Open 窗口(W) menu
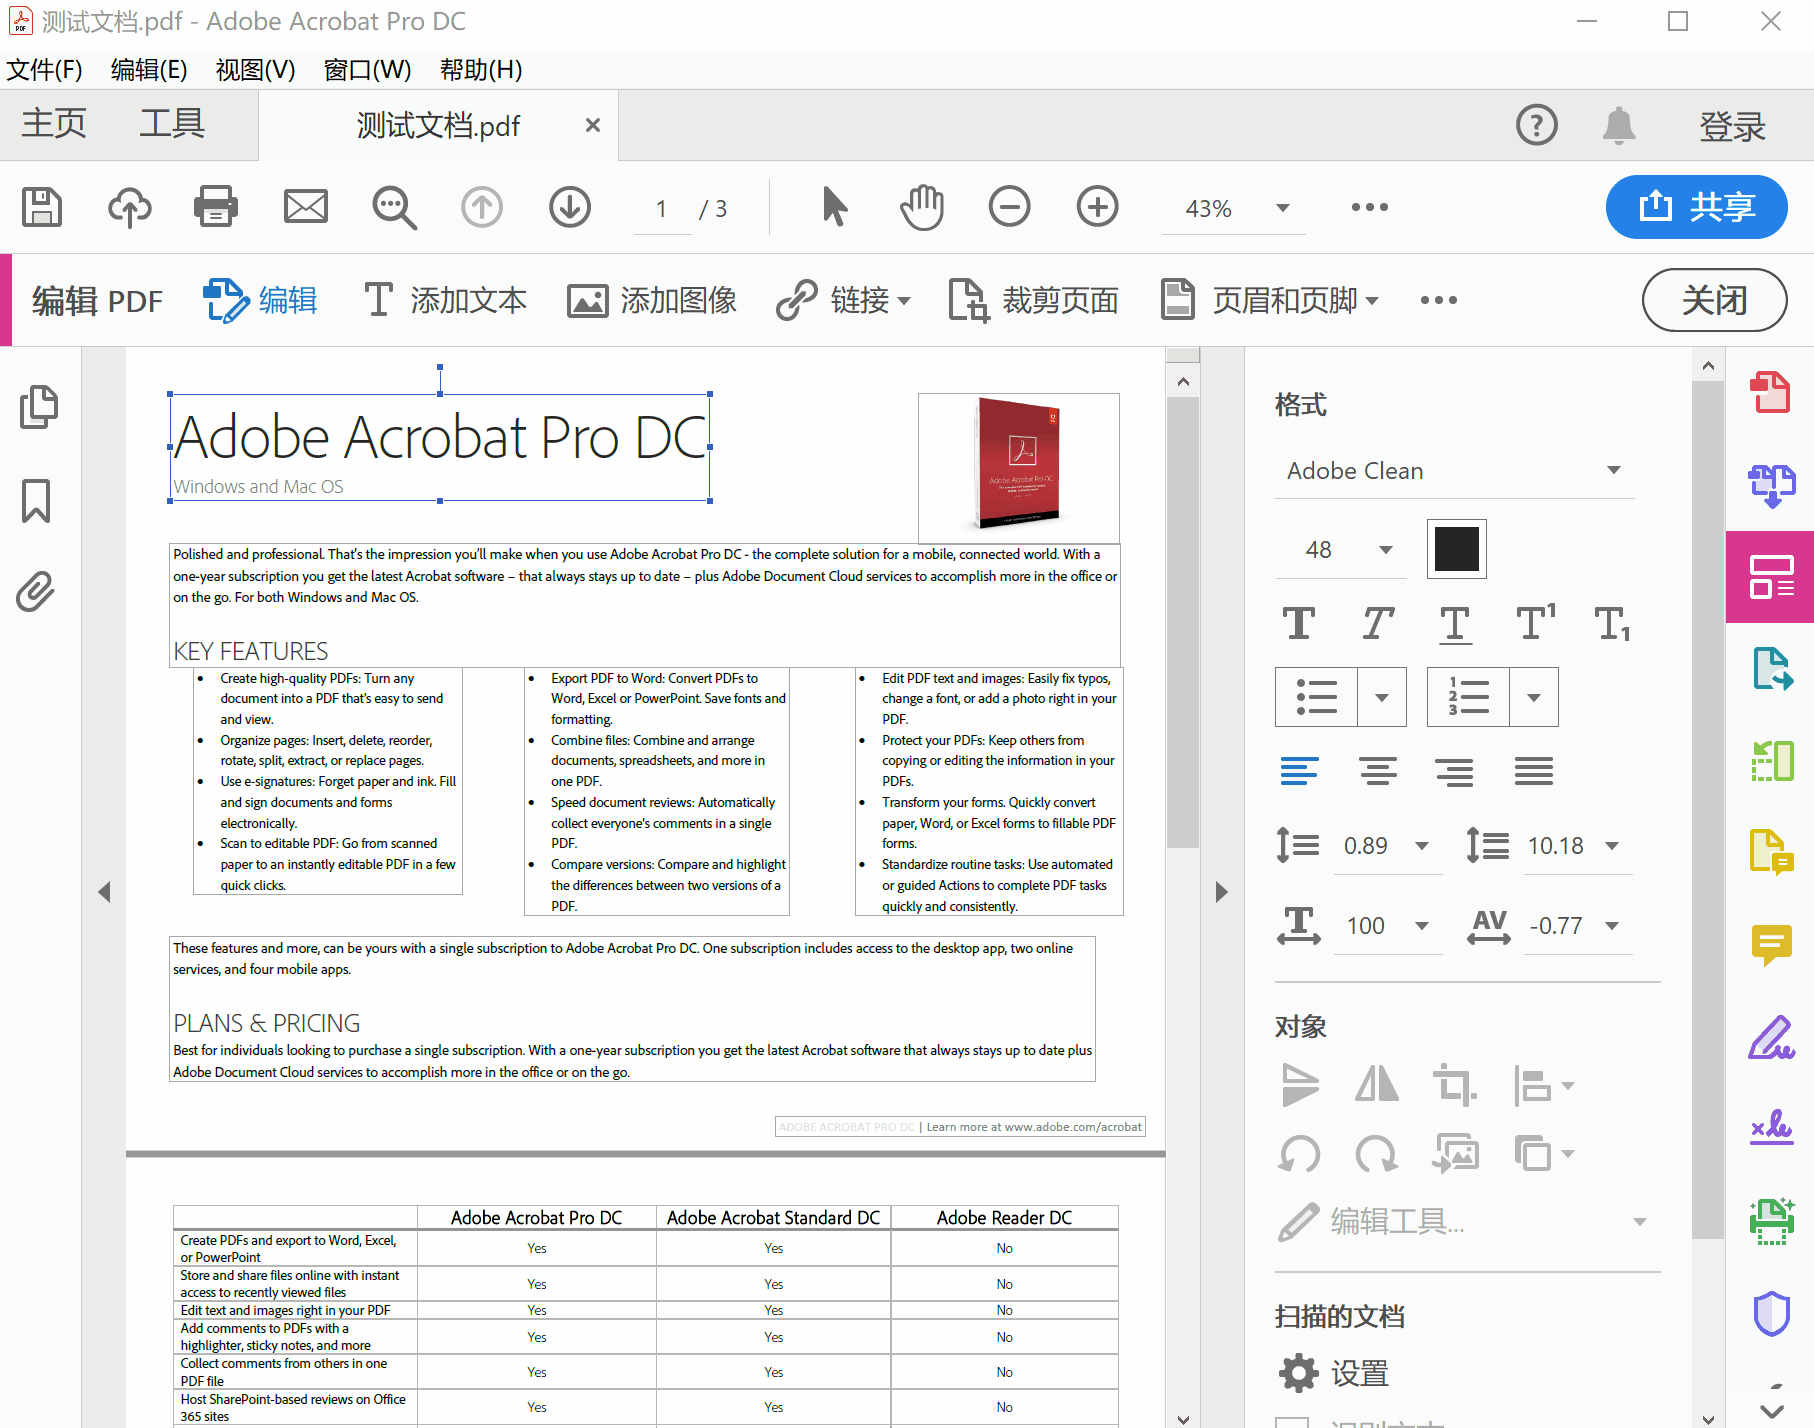 367,69
